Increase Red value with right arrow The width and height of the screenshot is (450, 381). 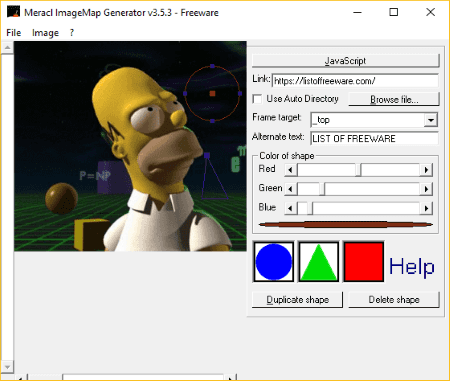(426, 170)
